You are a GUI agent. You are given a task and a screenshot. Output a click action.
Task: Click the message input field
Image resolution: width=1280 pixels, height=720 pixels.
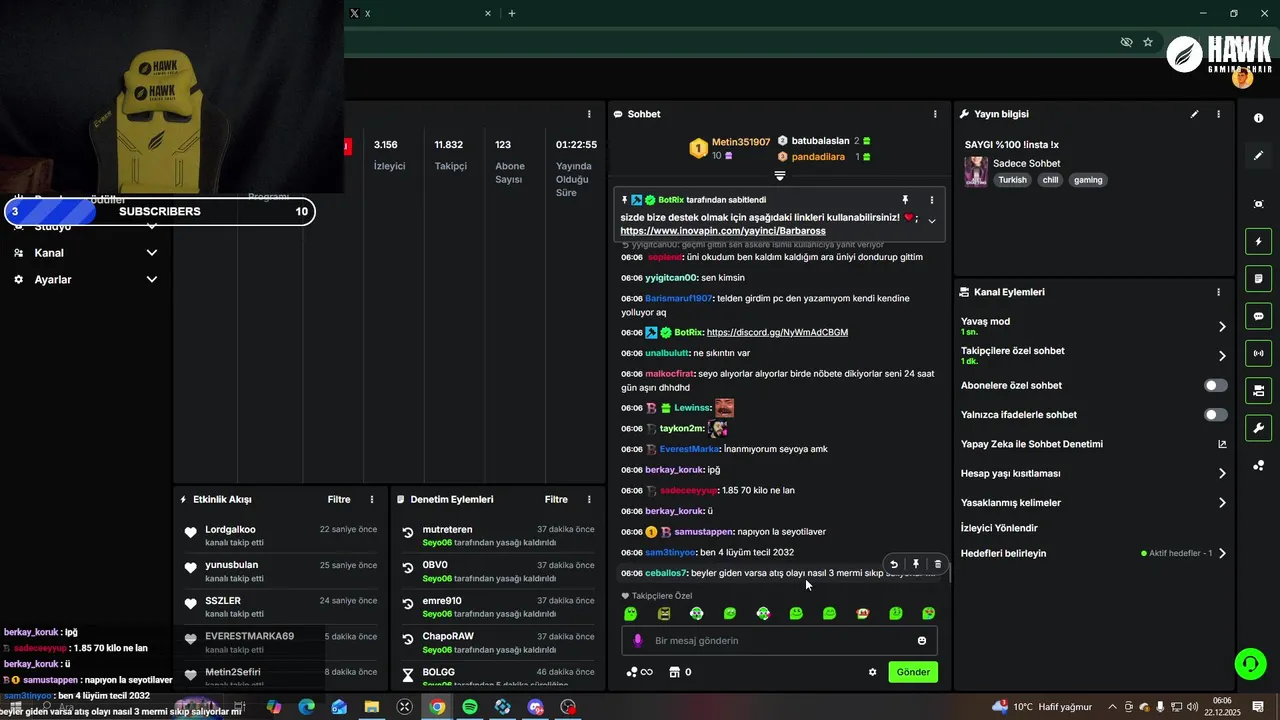780,640
